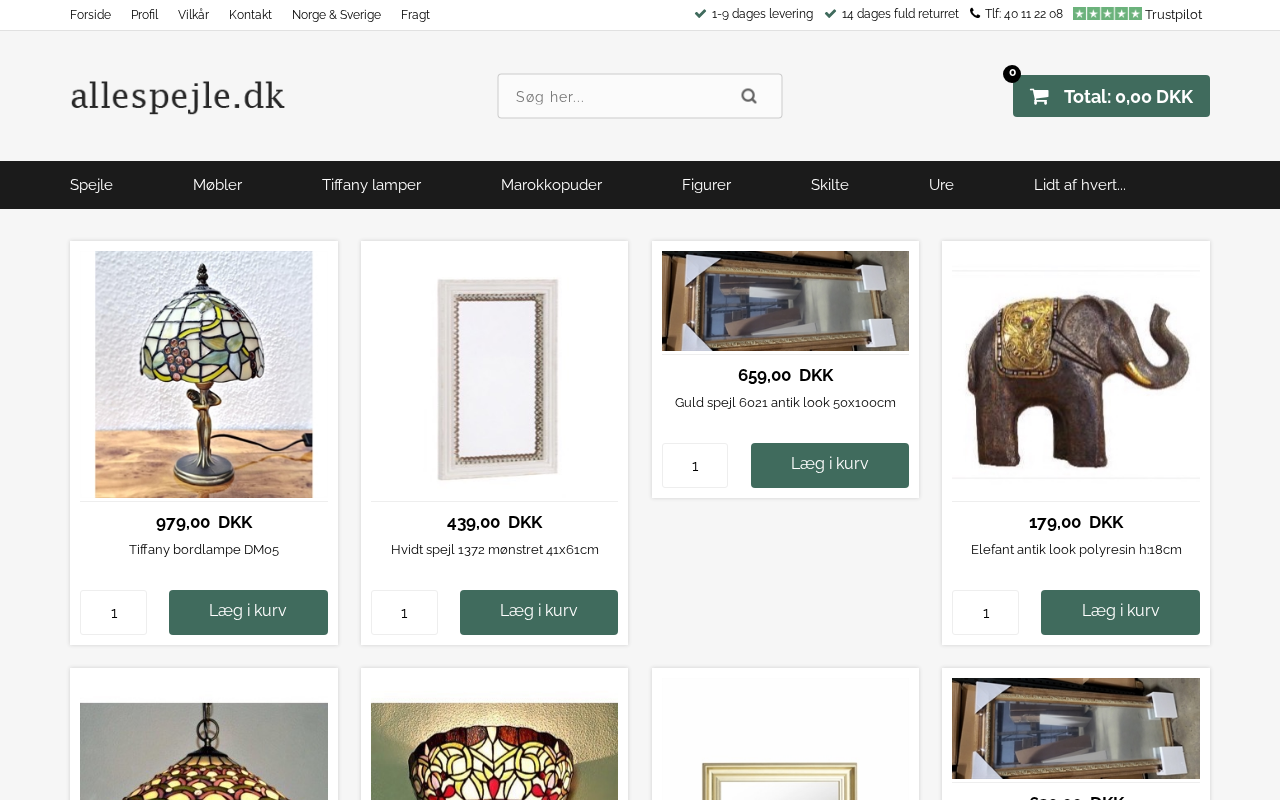Open the shopping cart icon
The width and height of the screenshot is (1280, 800).
[1039, 97]
